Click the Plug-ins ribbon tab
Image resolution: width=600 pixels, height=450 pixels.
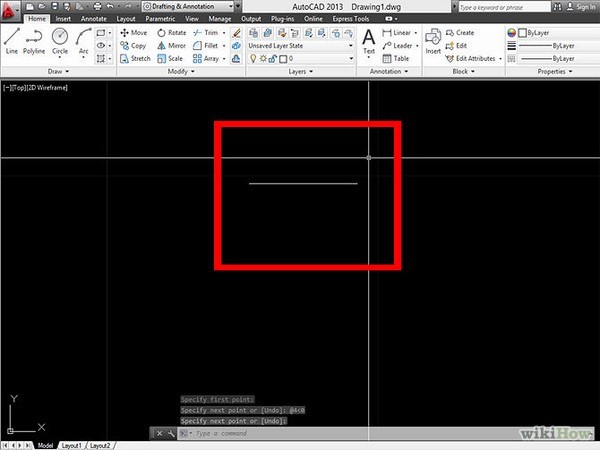coord(282,19)
